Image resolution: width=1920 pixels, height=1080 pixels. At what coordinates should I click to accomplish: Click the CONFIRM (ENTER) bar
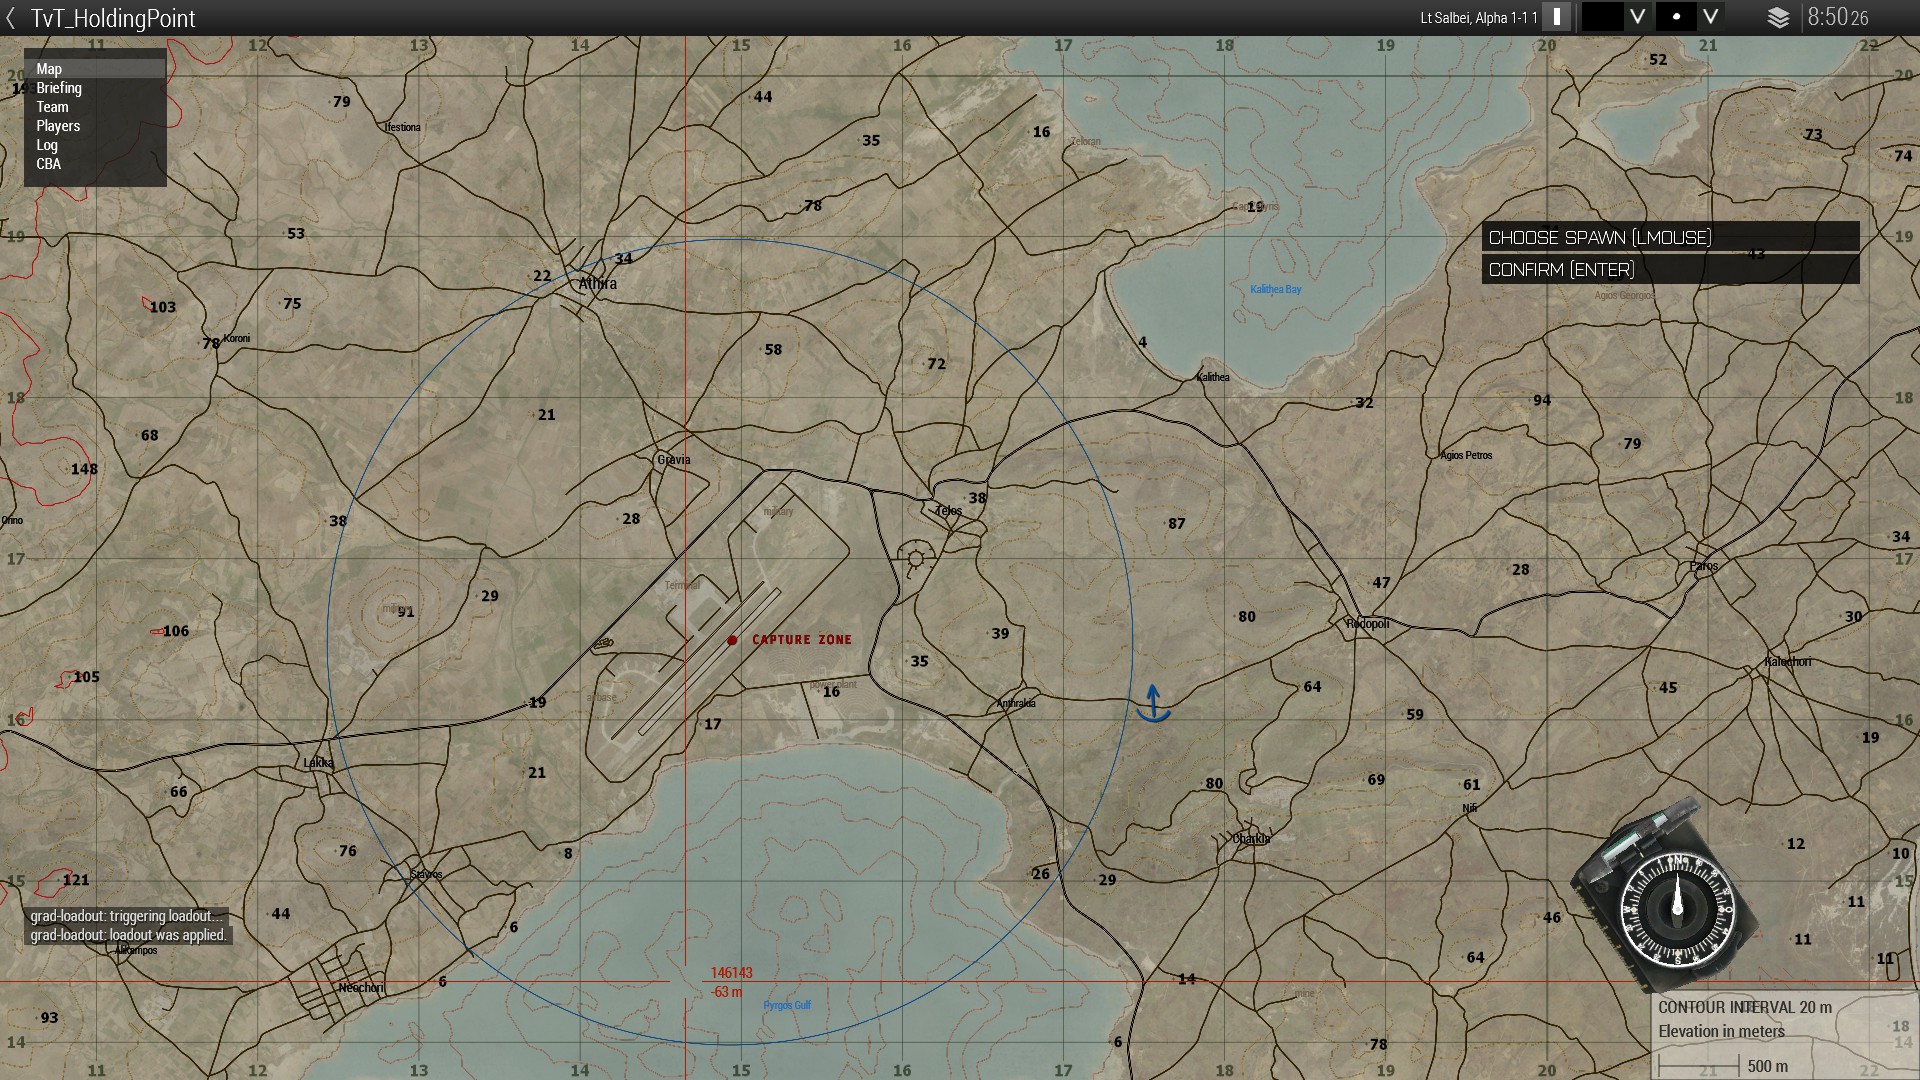pos(1670,269)
